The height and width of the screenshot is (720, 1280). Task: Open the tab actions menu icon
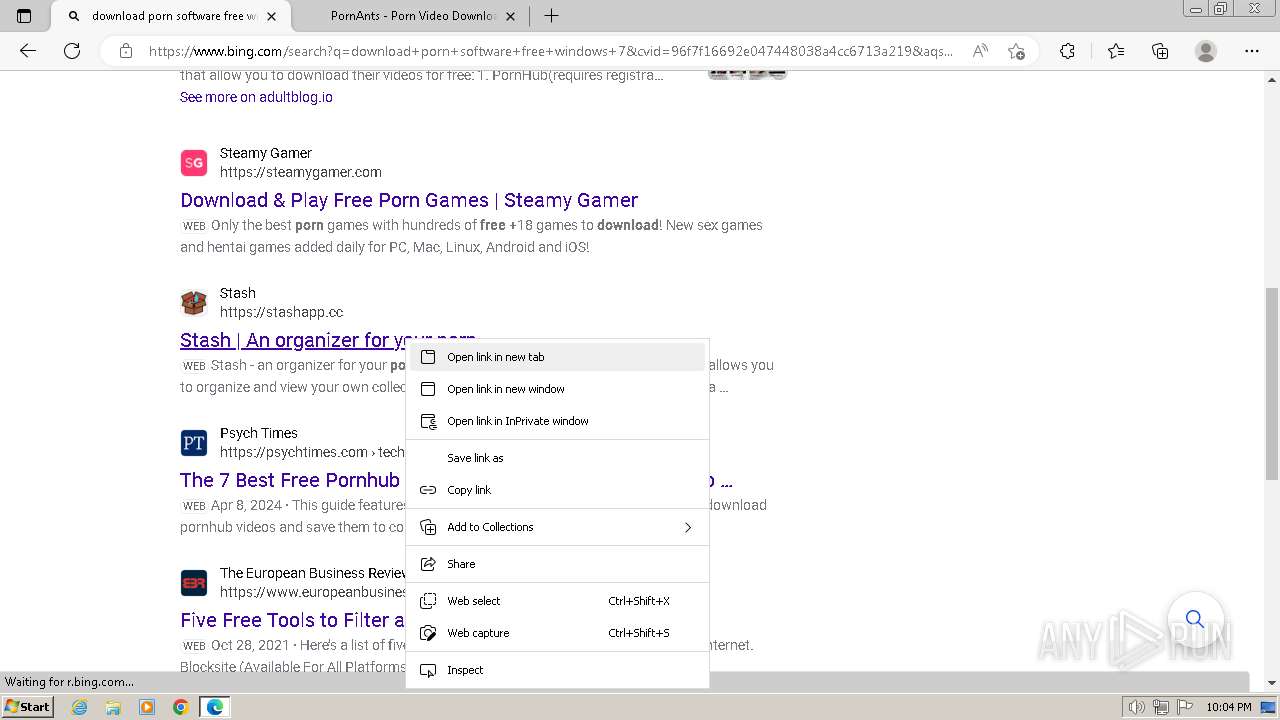click(24, 16)
